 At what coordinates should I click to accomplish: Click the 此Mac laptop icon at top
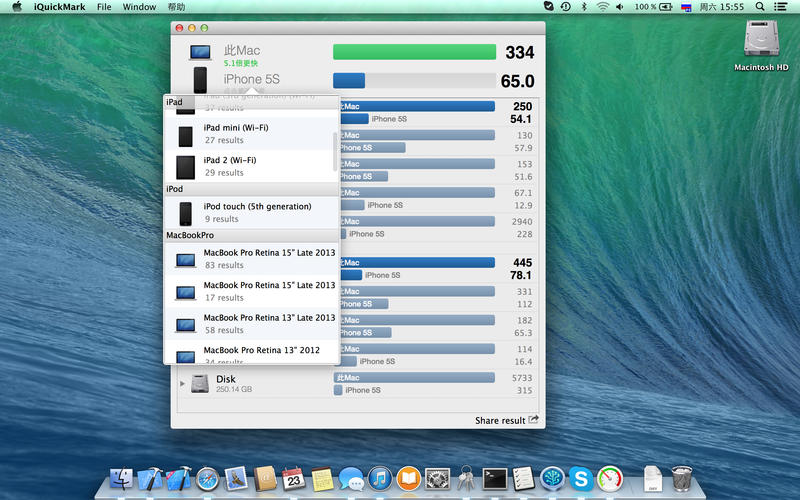[x=200, y=52]
